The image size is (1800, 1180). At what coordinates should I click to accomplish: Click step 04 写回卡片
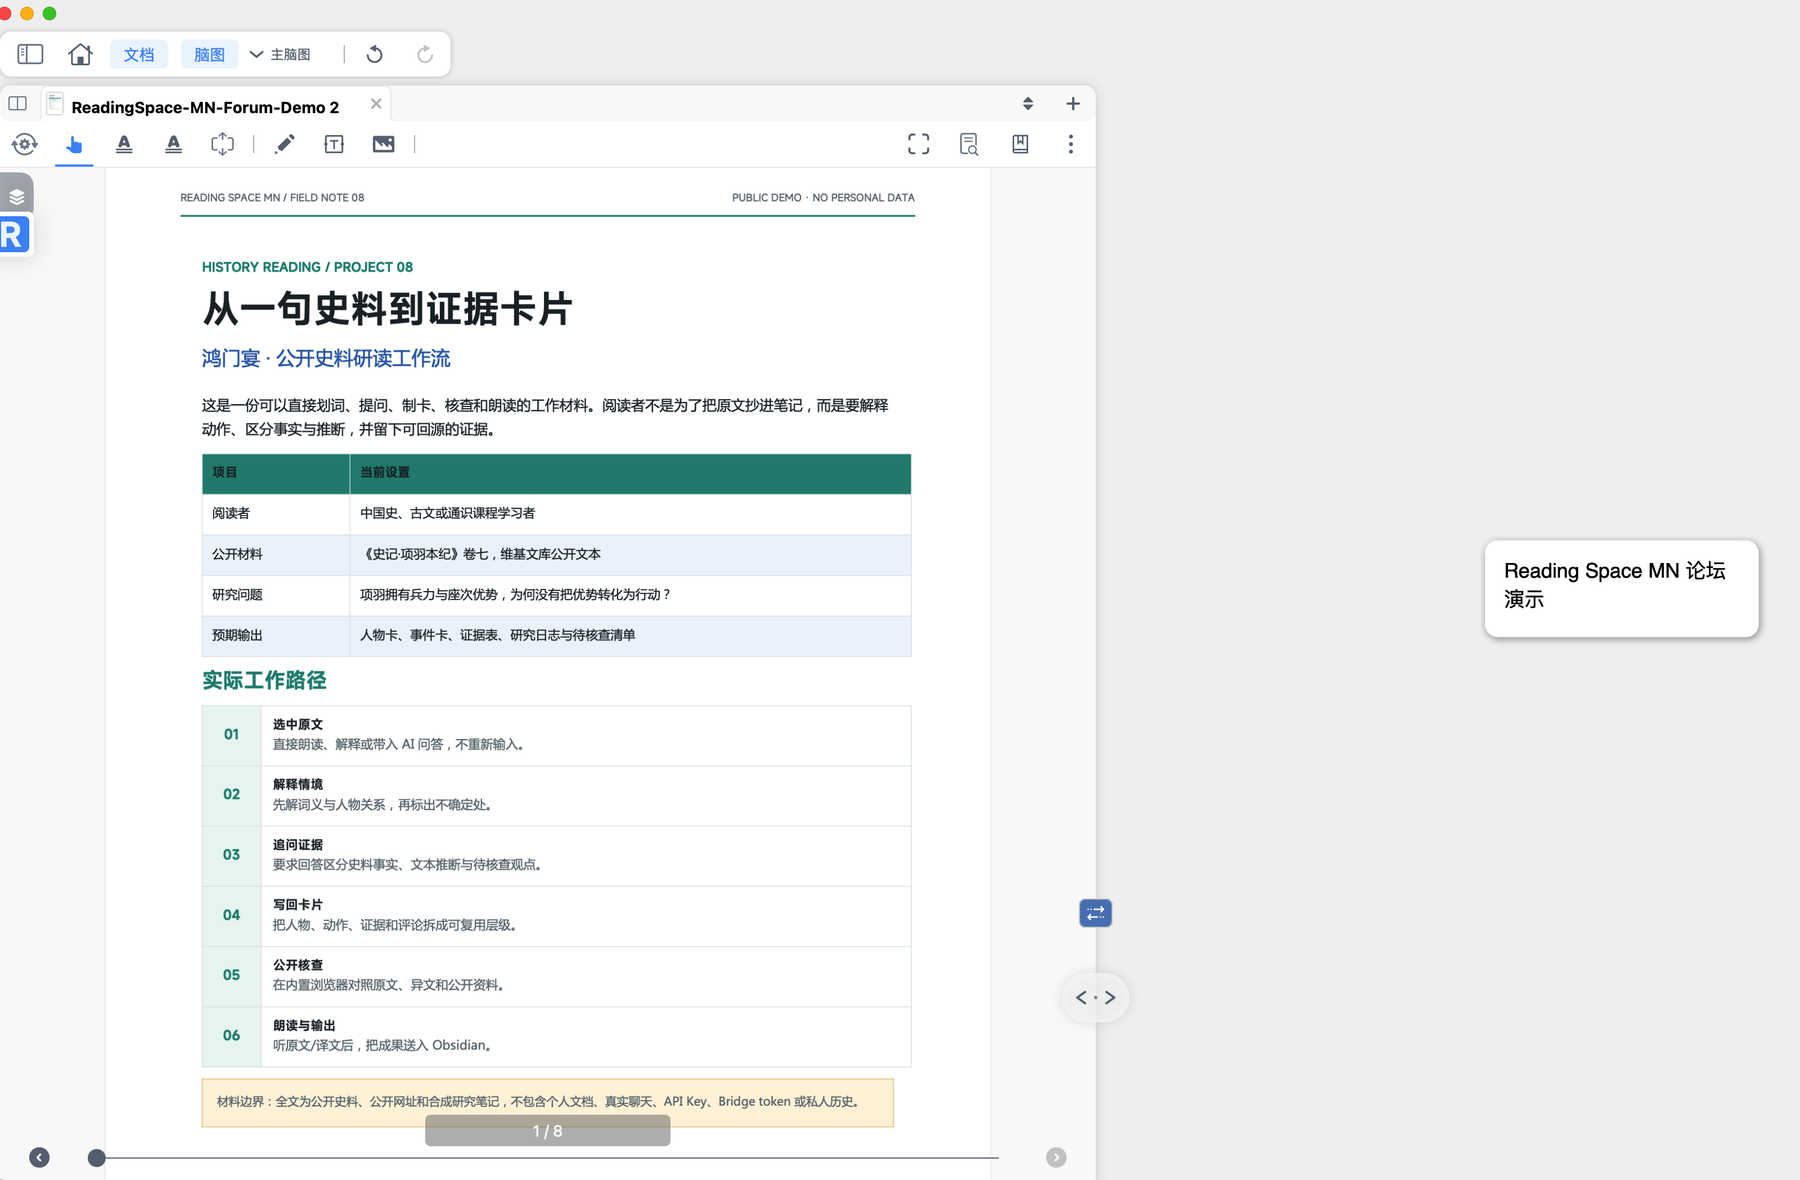[x=556, y=915]
